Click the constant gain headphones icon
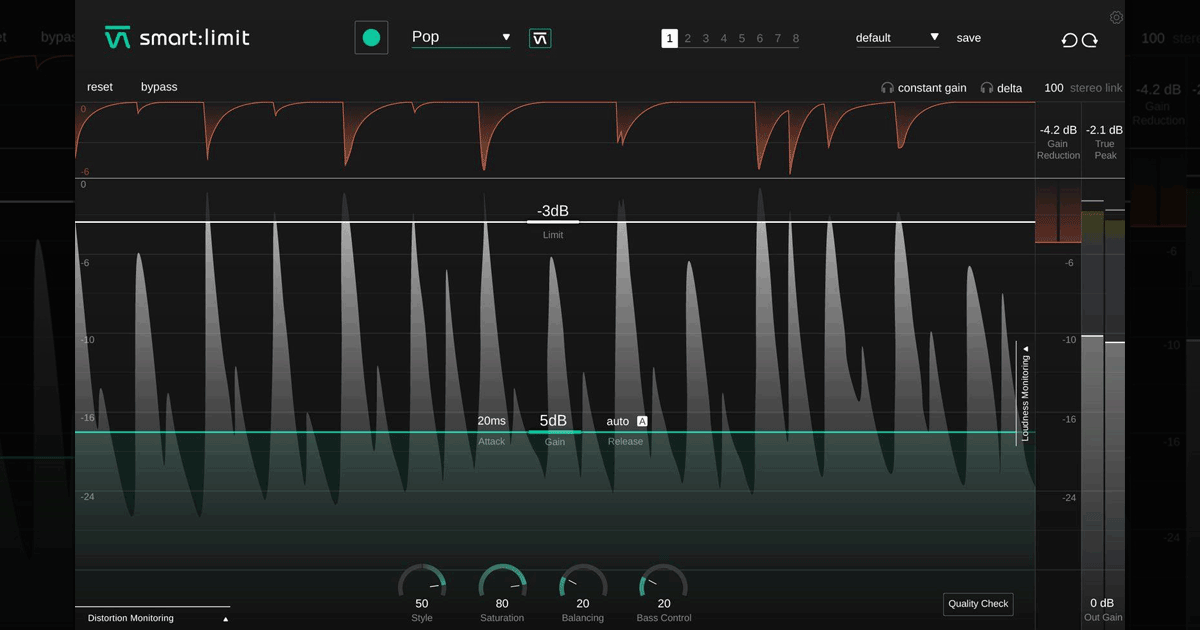This screenshot has height=630, width=1200. click(887, 88)
